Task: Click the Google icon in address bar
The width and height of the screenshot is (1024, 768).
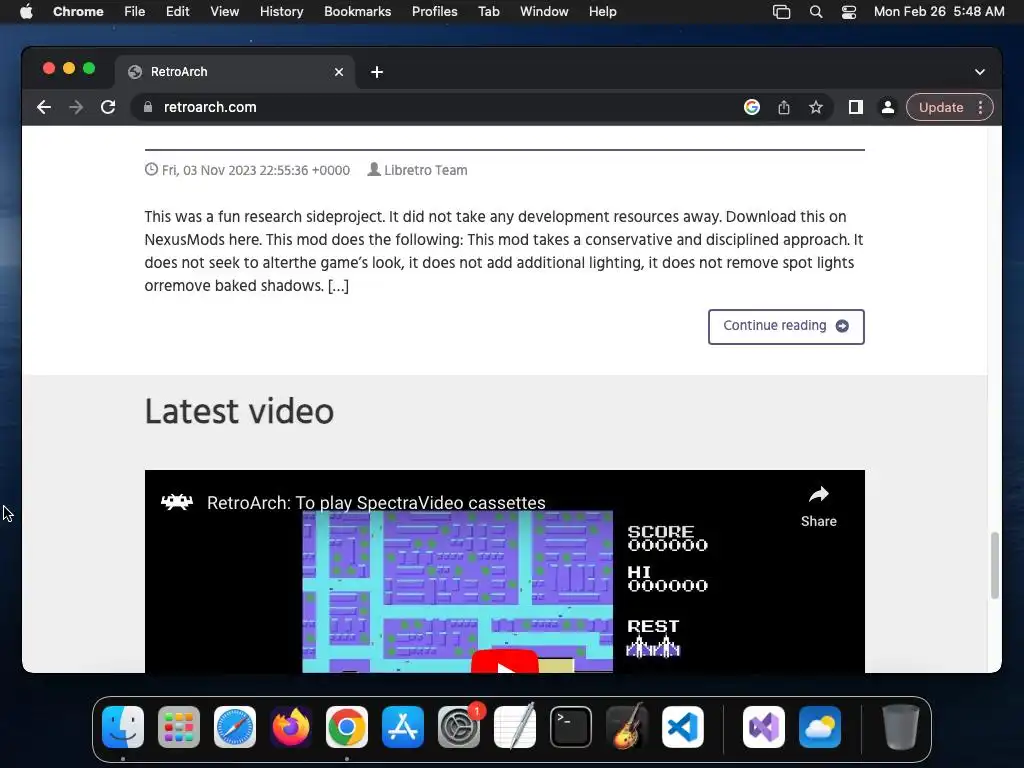Action: click(x=752, y=107)
